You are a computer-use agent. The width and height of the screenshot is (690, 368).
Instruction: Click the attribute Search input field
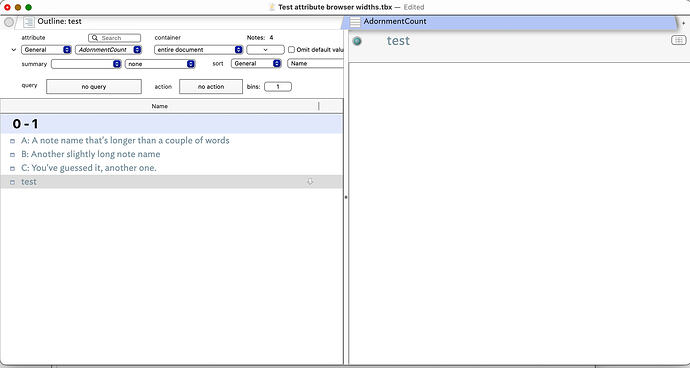pyautogui.click(x=114, y=38)
